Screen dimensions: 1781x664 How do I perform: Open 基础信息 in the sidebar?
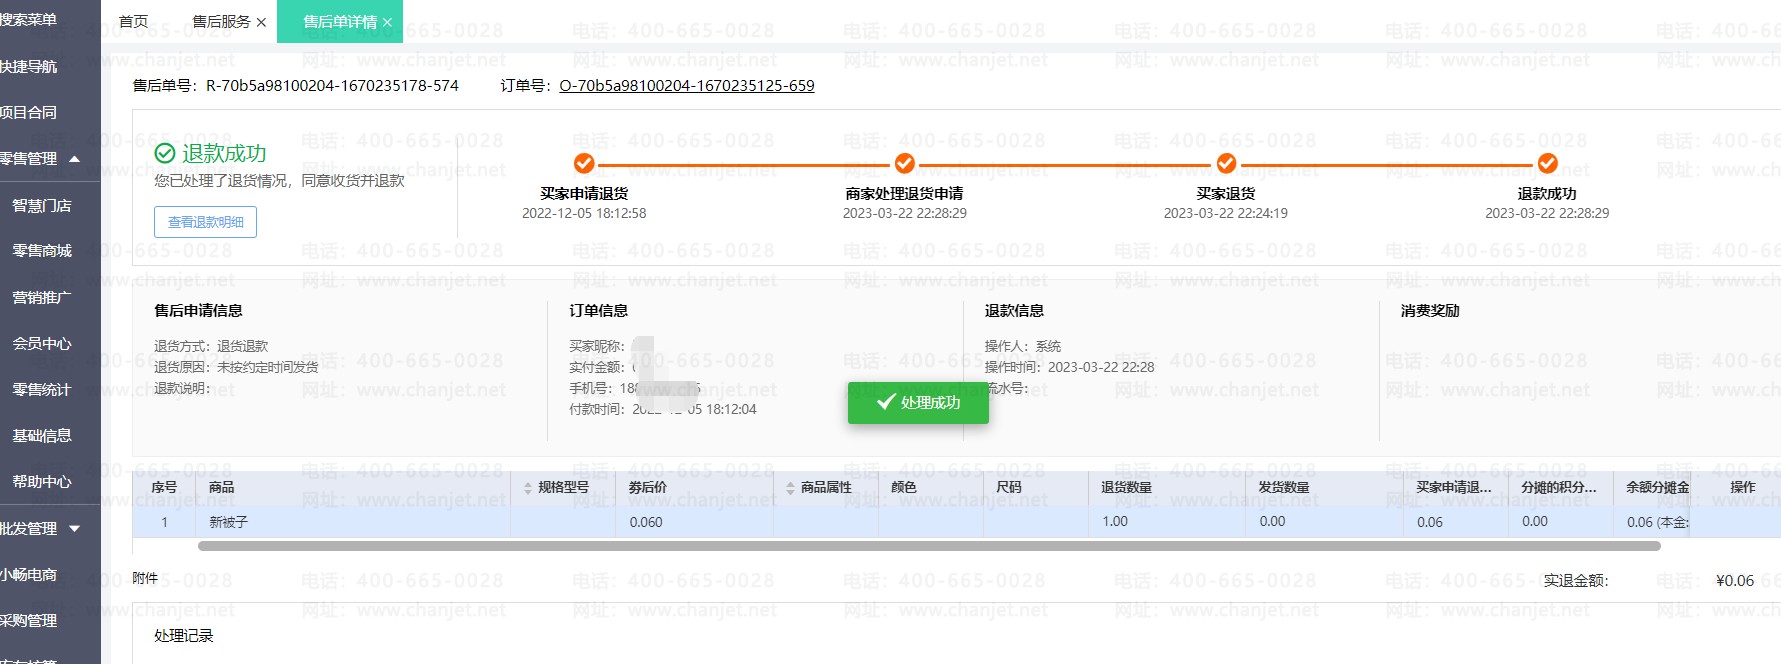click(42, 435)
